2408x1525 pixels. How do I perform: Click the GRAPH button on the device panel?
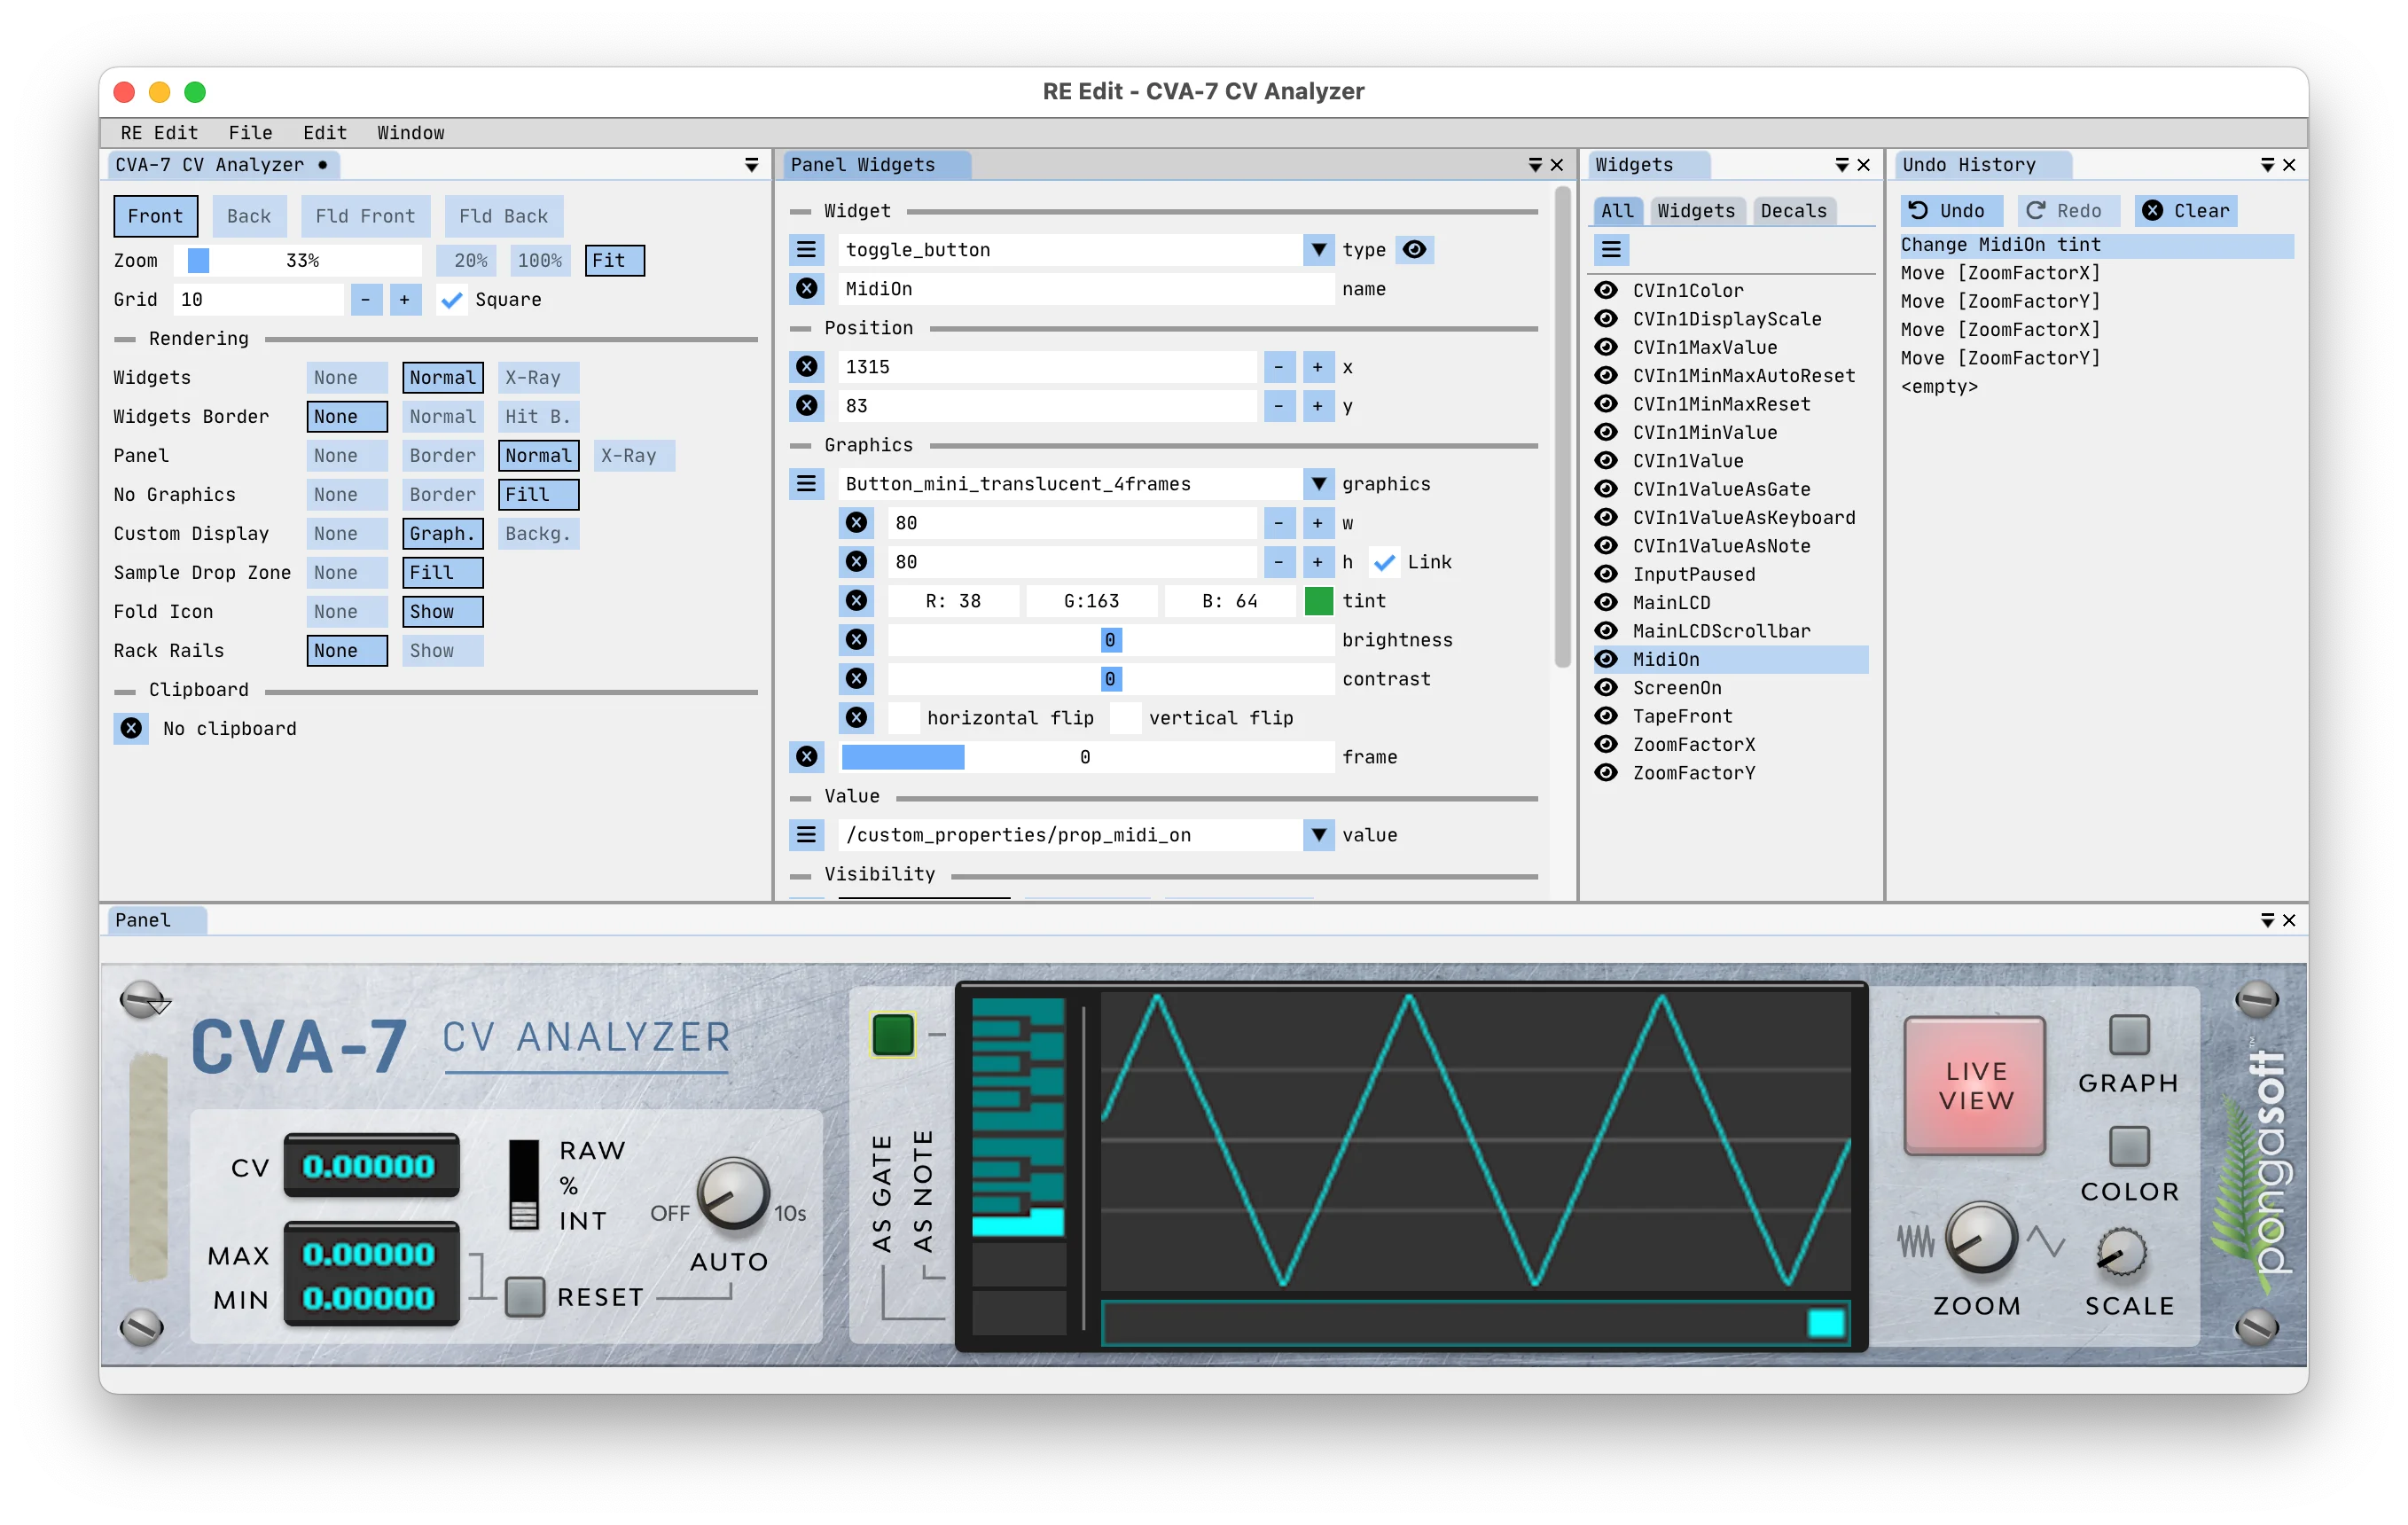2129,1036
